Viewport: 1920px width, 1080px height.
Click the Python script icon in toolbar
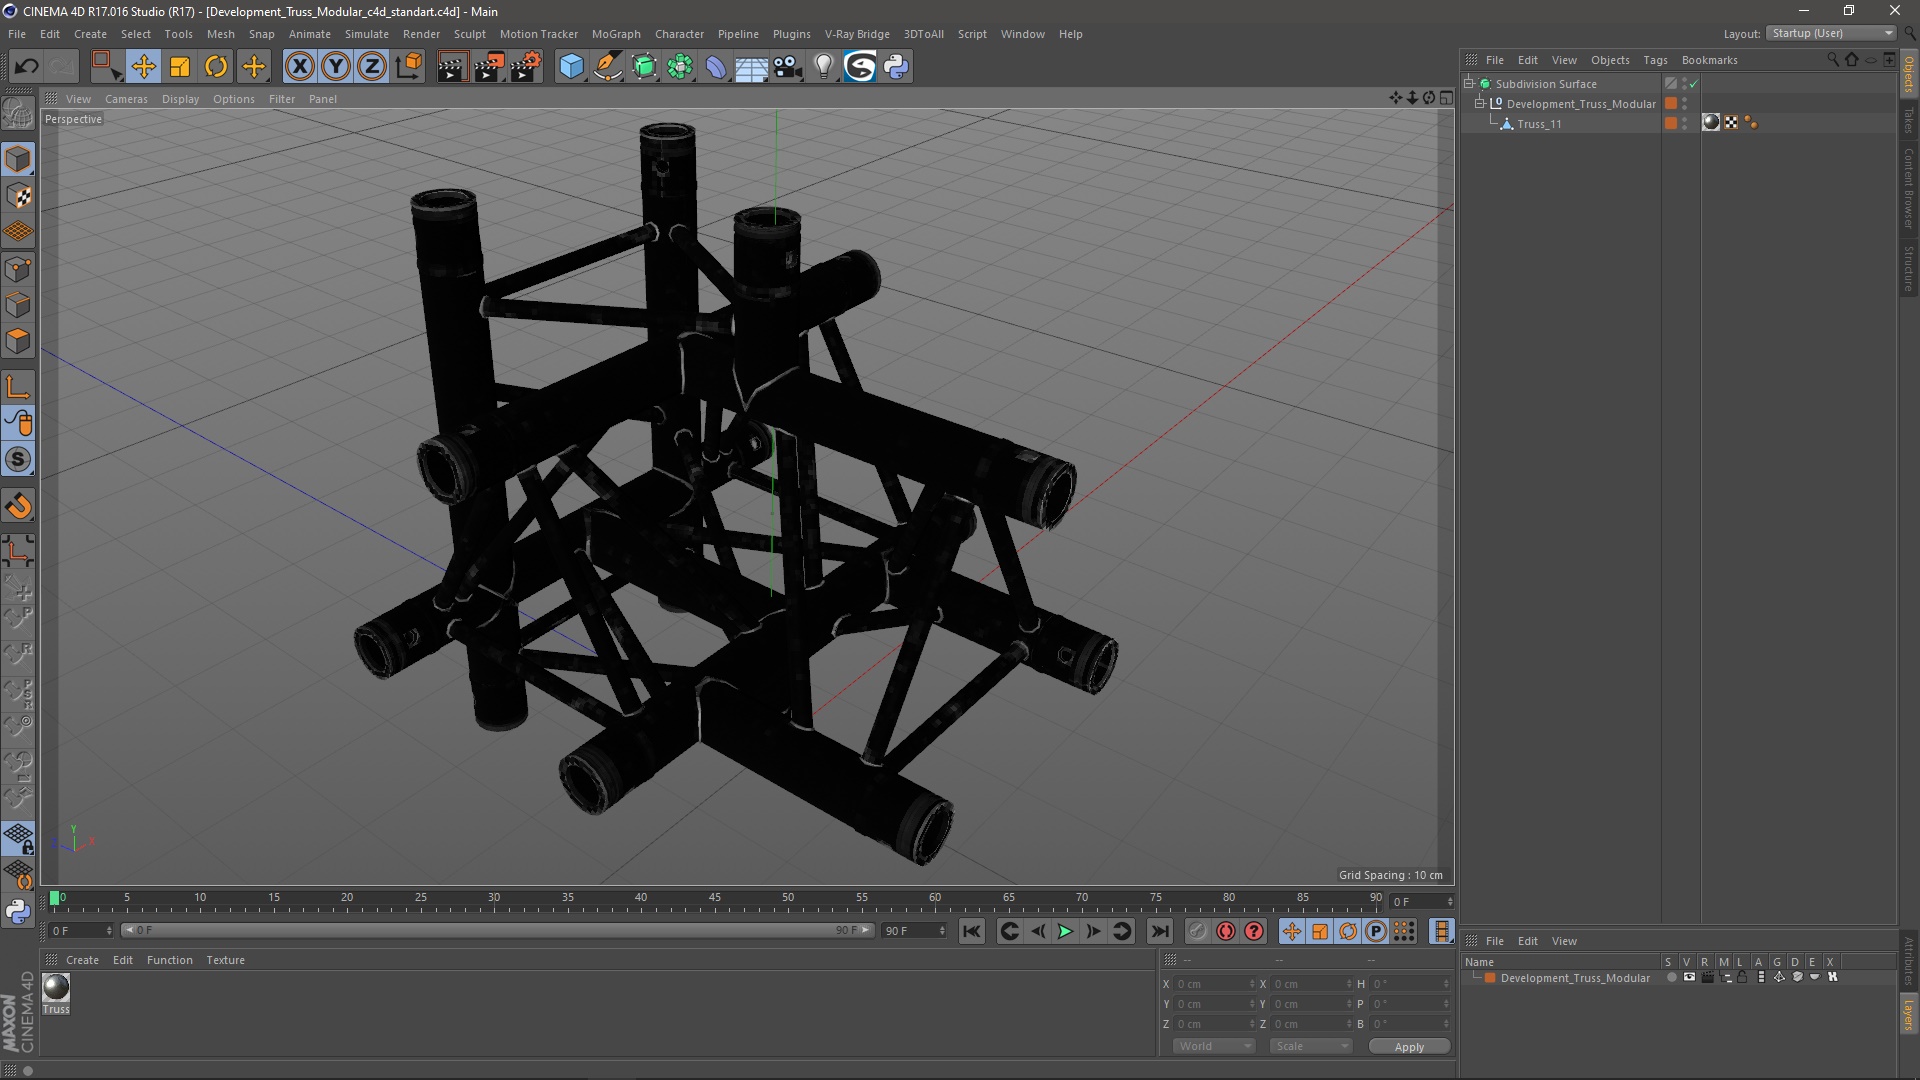click(x=896, y=66)
